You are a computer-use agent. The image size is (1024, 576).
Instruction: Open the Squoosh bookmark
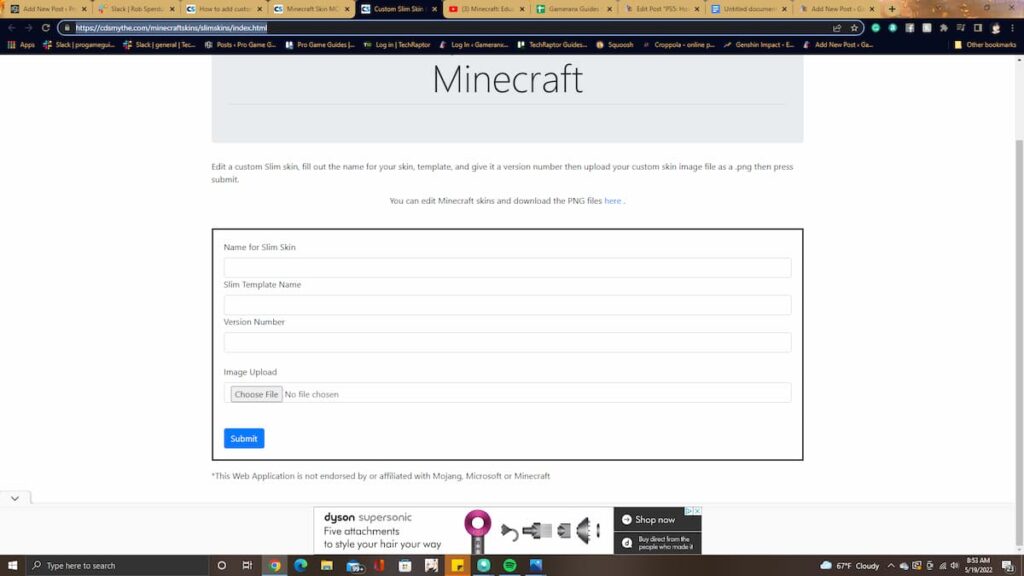[x=614, y=45]
